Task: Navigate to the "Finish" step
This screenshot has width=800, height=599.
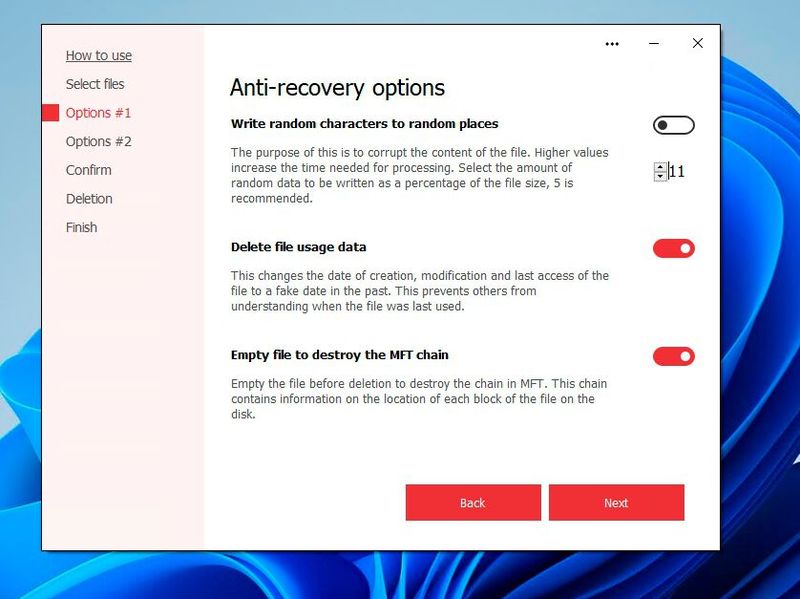Action: click(81, 227)
